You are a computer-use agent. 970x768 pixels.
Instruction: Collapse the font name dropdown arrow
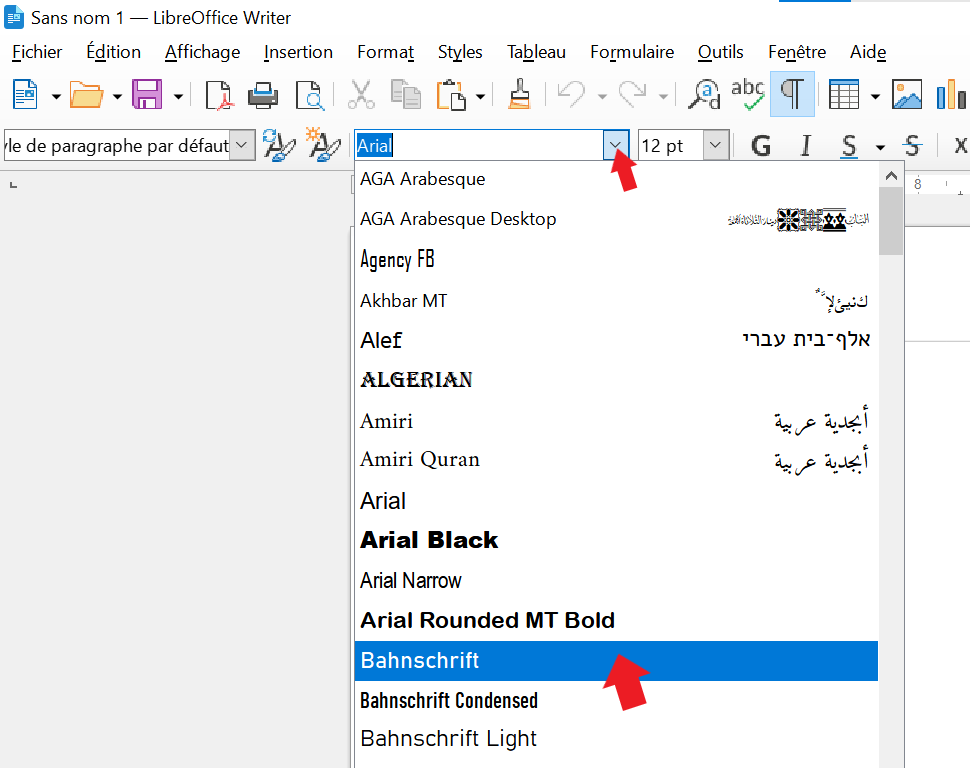(614, 146)
